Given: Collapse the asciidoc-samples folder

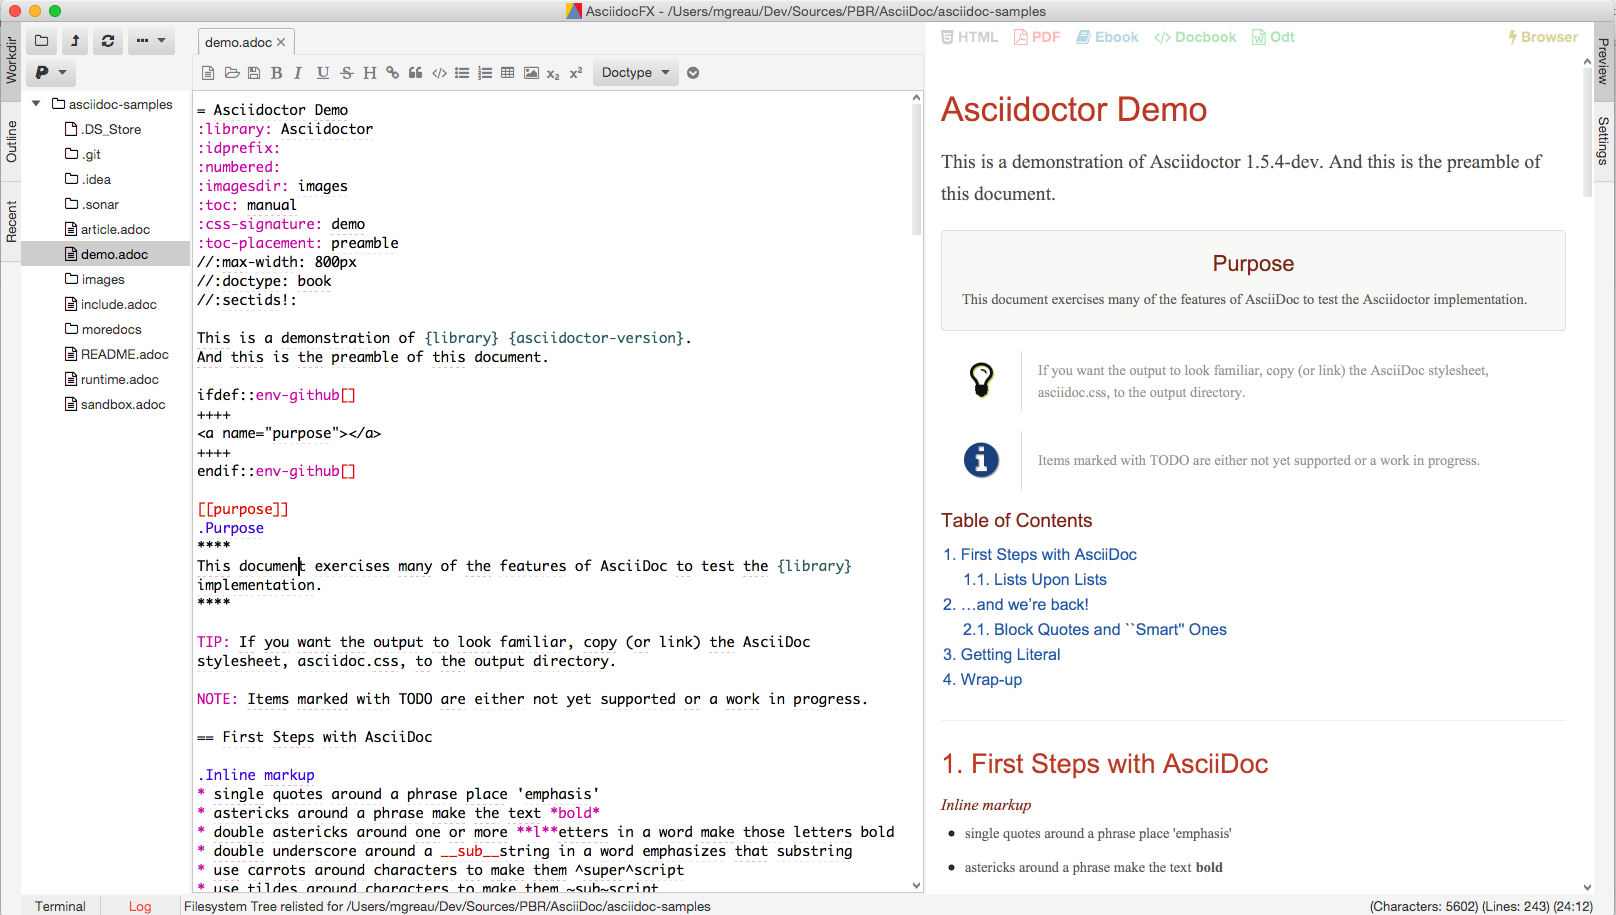Looking at the screenshot, I should [x=36, y=104].
